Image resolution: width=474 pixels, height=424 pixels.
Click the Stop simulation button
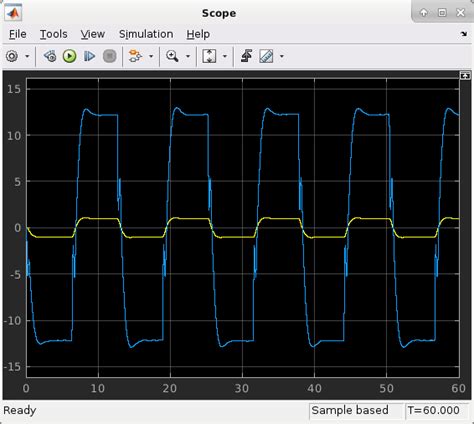[109, 56]
